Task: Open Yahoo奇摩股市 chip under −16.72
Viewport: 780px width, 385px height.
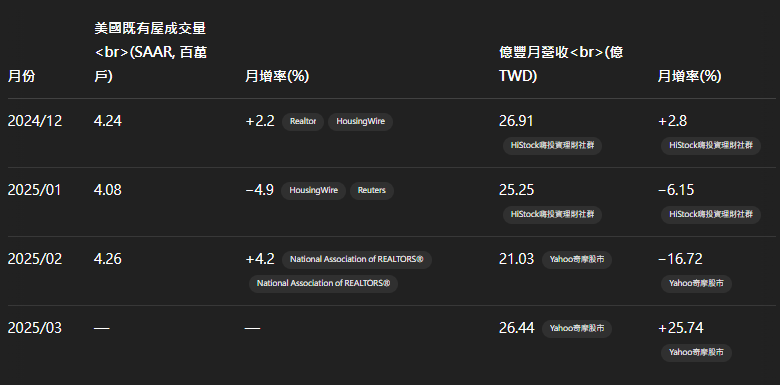Action: click(696, 284)
